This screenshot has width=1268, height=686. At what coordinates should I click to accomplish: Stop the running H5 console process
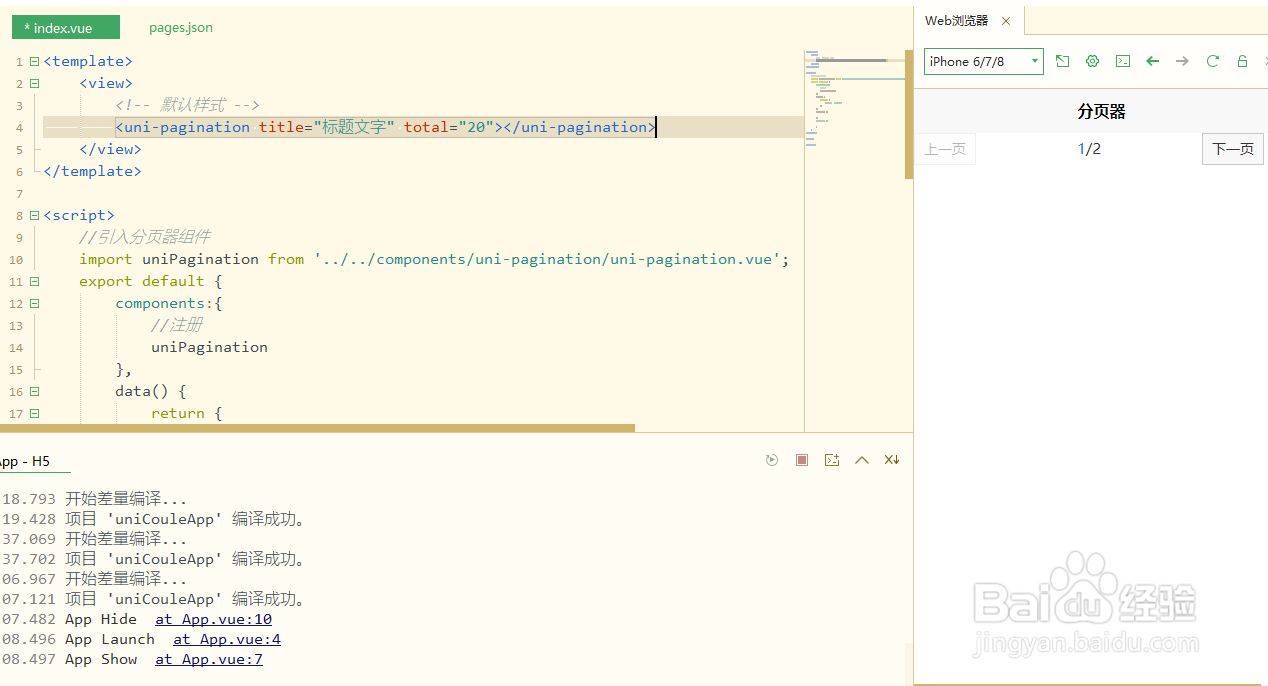(802, 460)
